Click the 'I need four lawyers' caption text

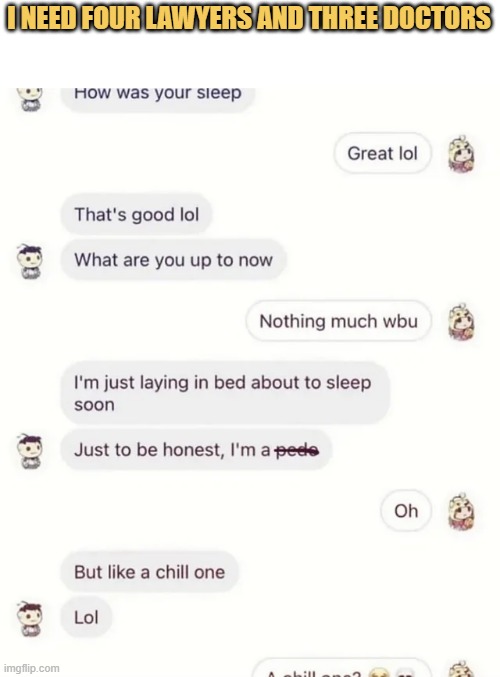coord(250,18)
